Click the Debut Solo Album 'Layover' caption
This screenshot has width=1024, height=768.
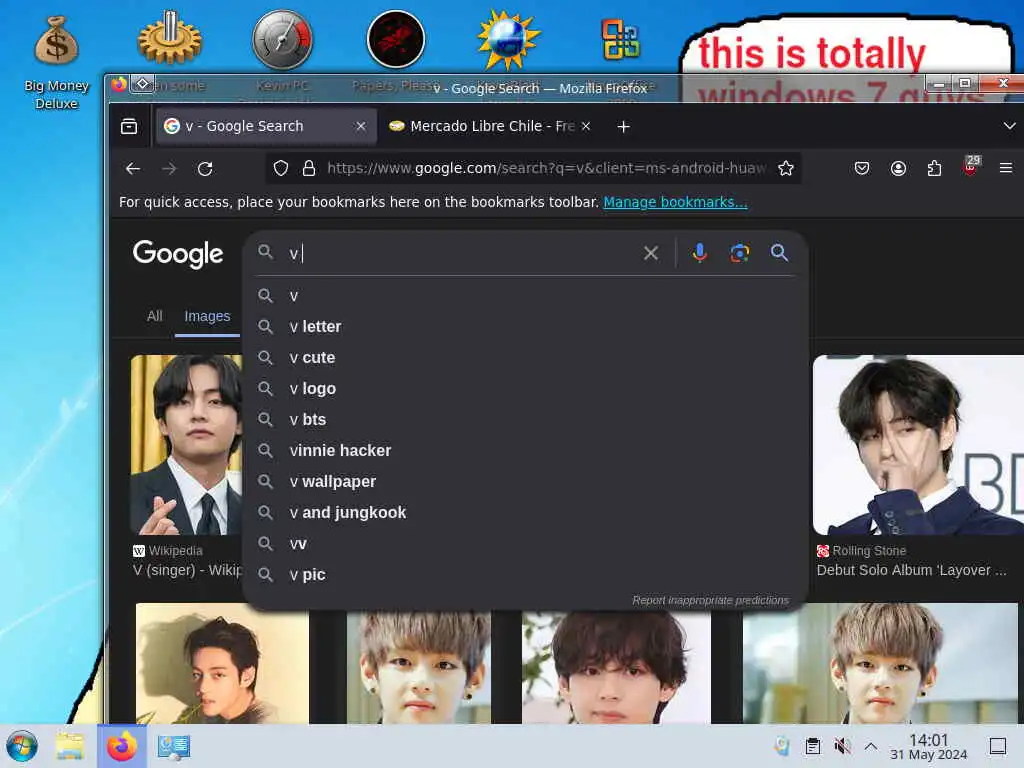click(x=912, y=570)
